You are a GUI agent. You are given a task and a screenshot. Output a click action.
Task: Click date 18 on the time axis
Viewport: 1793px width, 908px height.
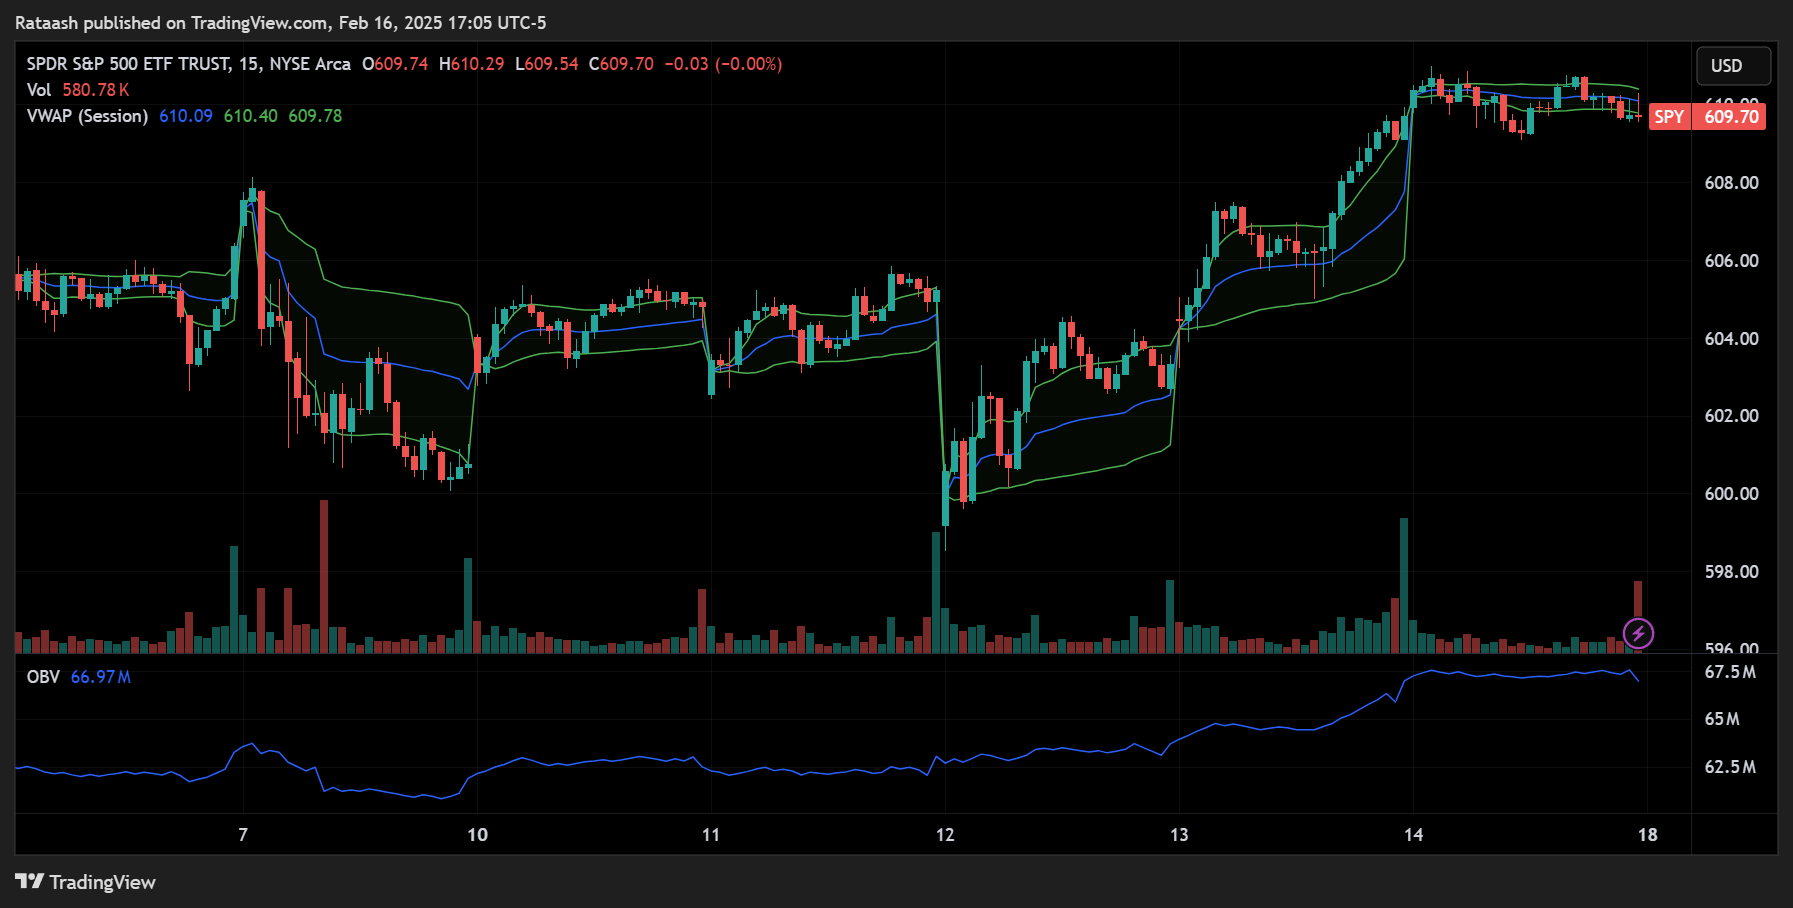pos(1647,835)
